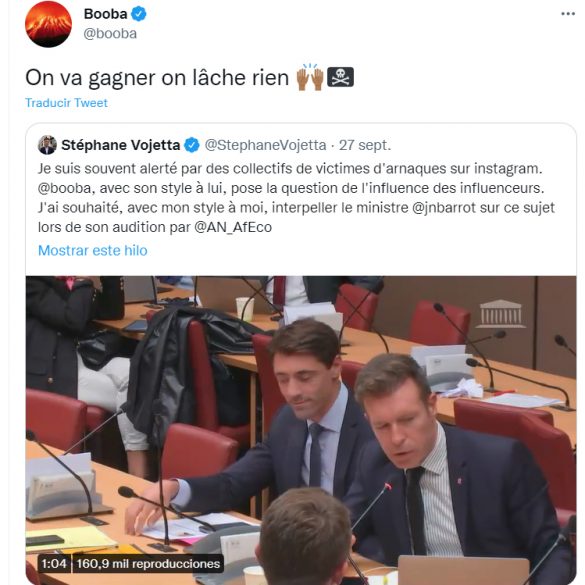Open the three-dot more options menu
Viewport: 585px width, 585px height.
pos(568,14)
